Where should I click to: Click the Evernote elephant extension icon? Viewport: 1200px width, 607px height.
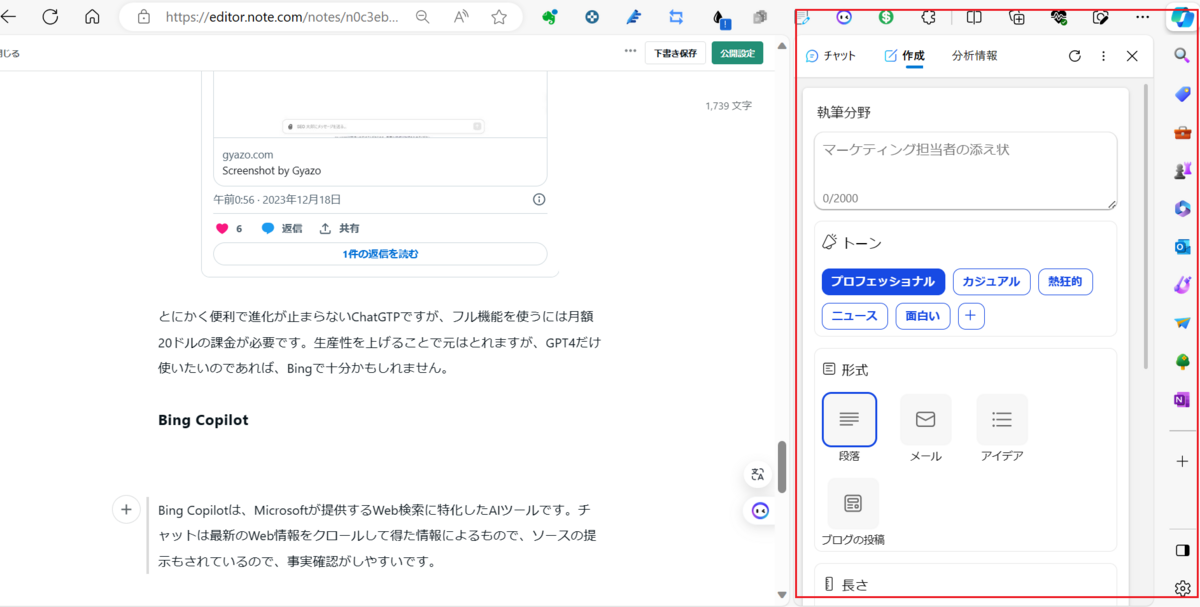pos(550,17)
